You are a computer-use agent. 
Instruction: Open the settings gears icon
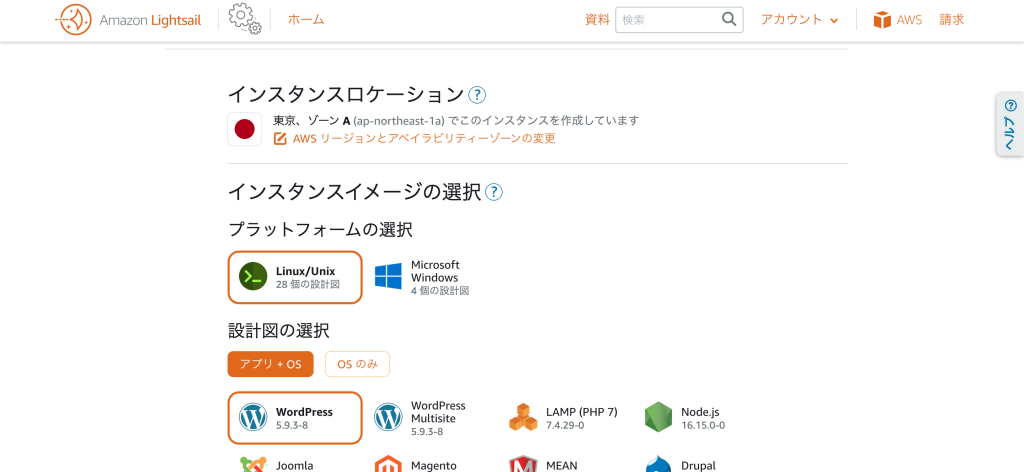coord(245,20)
